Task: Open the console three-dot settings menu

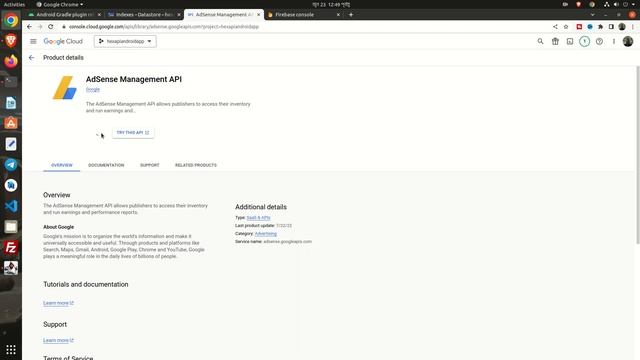Action: coord(613,41)
